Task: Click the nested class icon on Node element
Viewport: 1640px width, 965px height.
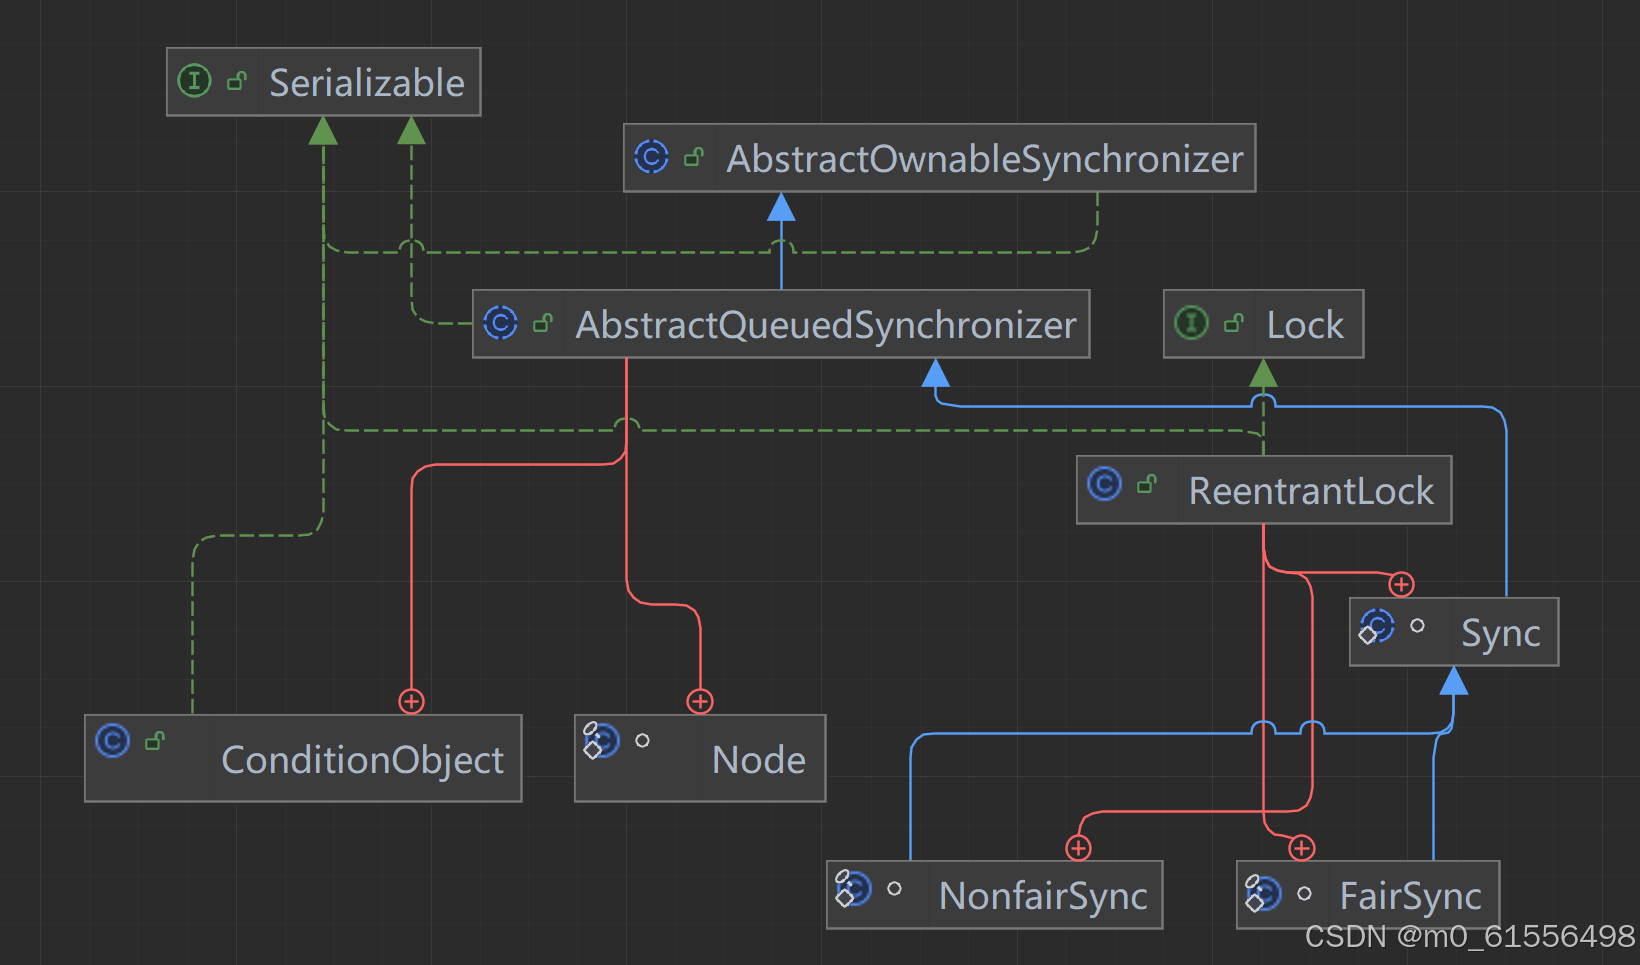Action: [600, 741]
